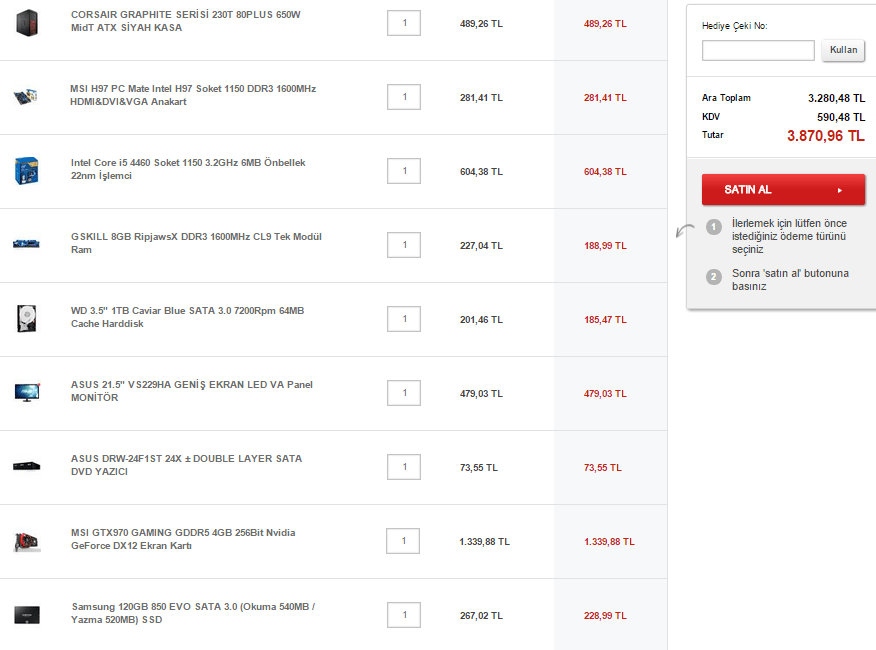Click the WD Caviar Blue hard disk image

26,319
